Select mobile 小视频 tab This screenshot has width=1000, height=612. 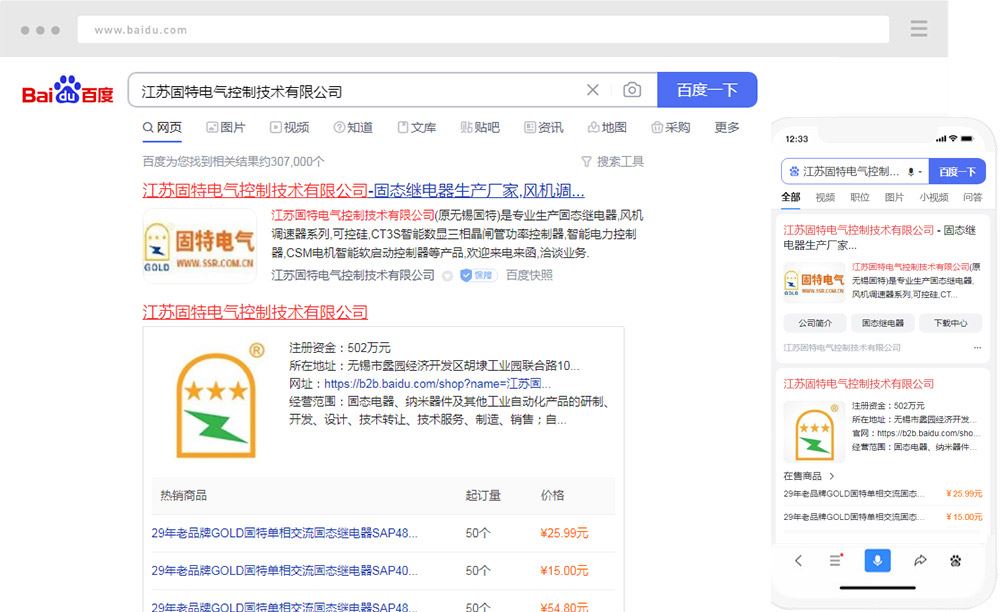[x=934, y=197]
